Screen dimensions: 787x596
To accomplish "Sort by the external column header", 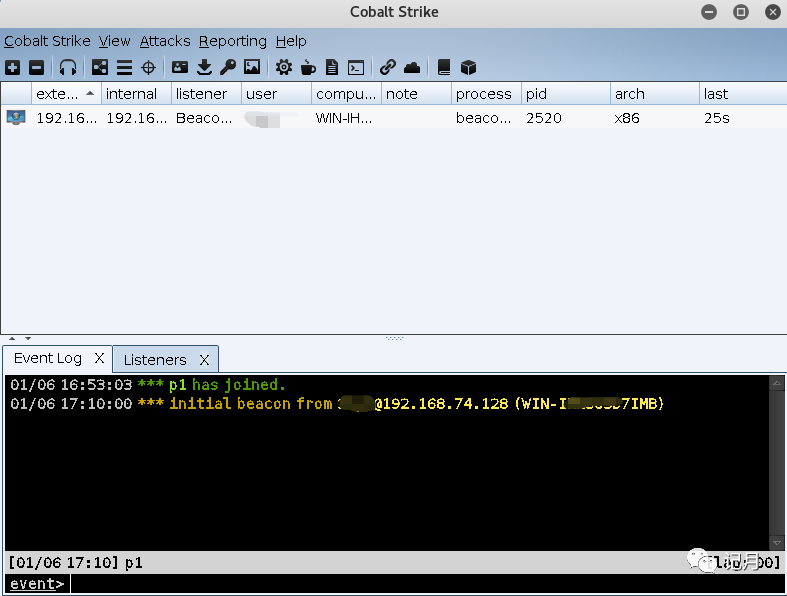I will click(x=66, y=94).
